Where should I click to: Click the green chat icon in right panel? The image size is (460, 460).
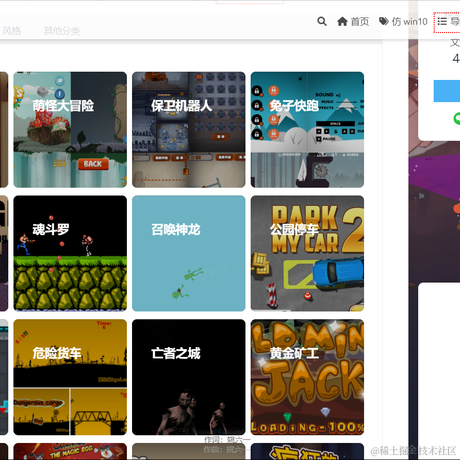457,119
